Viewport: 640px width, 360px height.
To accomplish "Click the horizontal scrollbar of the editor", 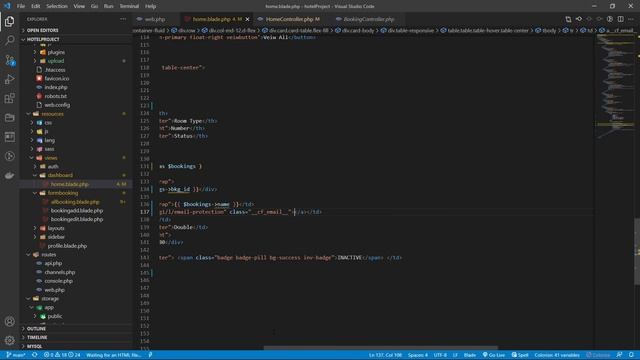I will click(380, 348).
